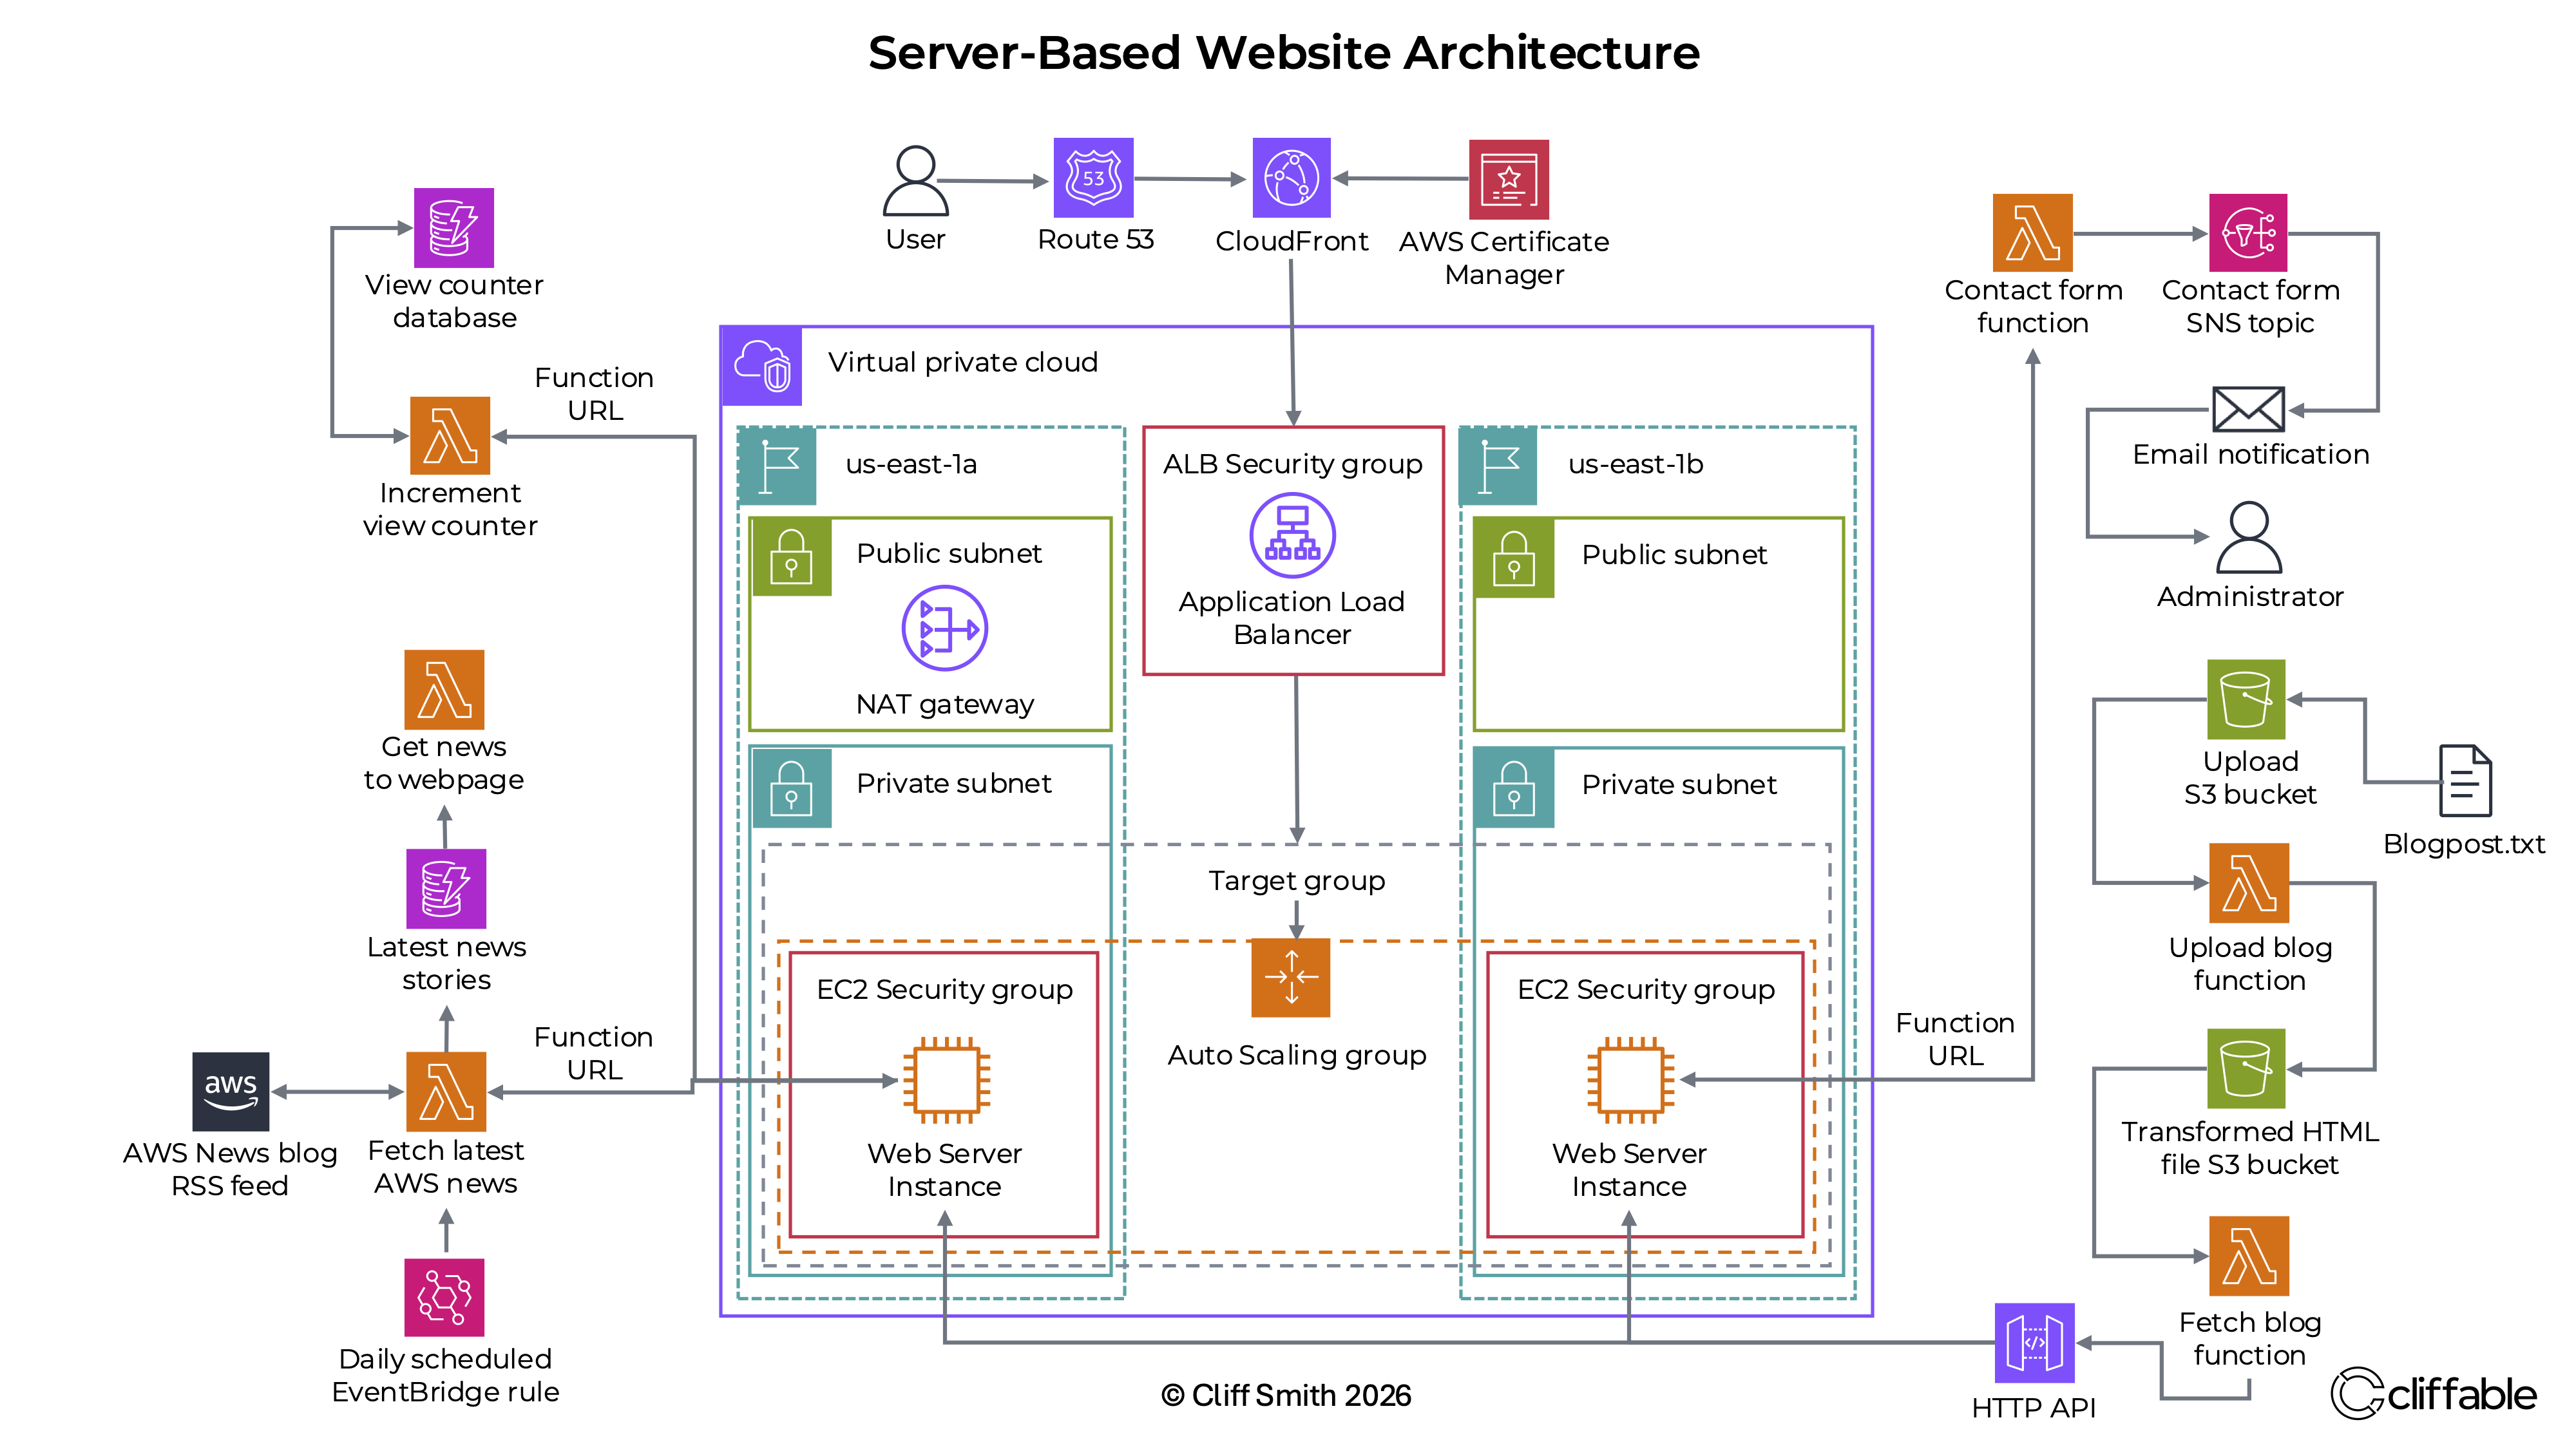Viewport: 2576px width, 1449px height.
Task: Select the Fetch latest AWS news Lambda icon
Action: click(x=446, y=1091)
